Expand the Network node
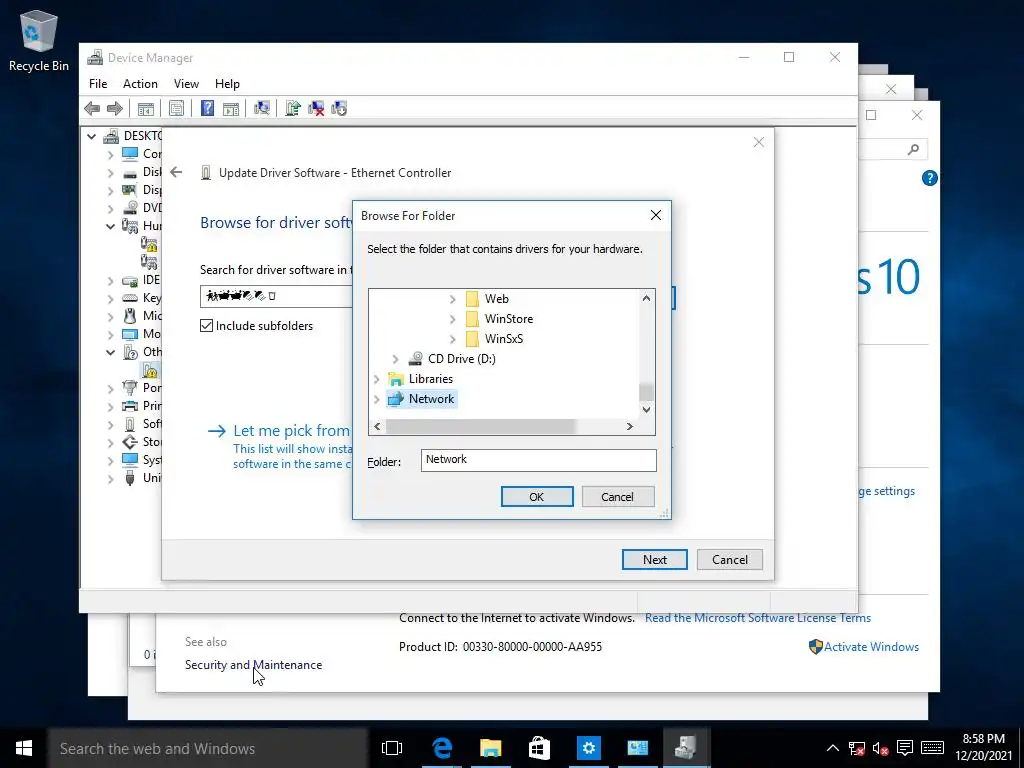1024x768 pixels. coord(376,399)
